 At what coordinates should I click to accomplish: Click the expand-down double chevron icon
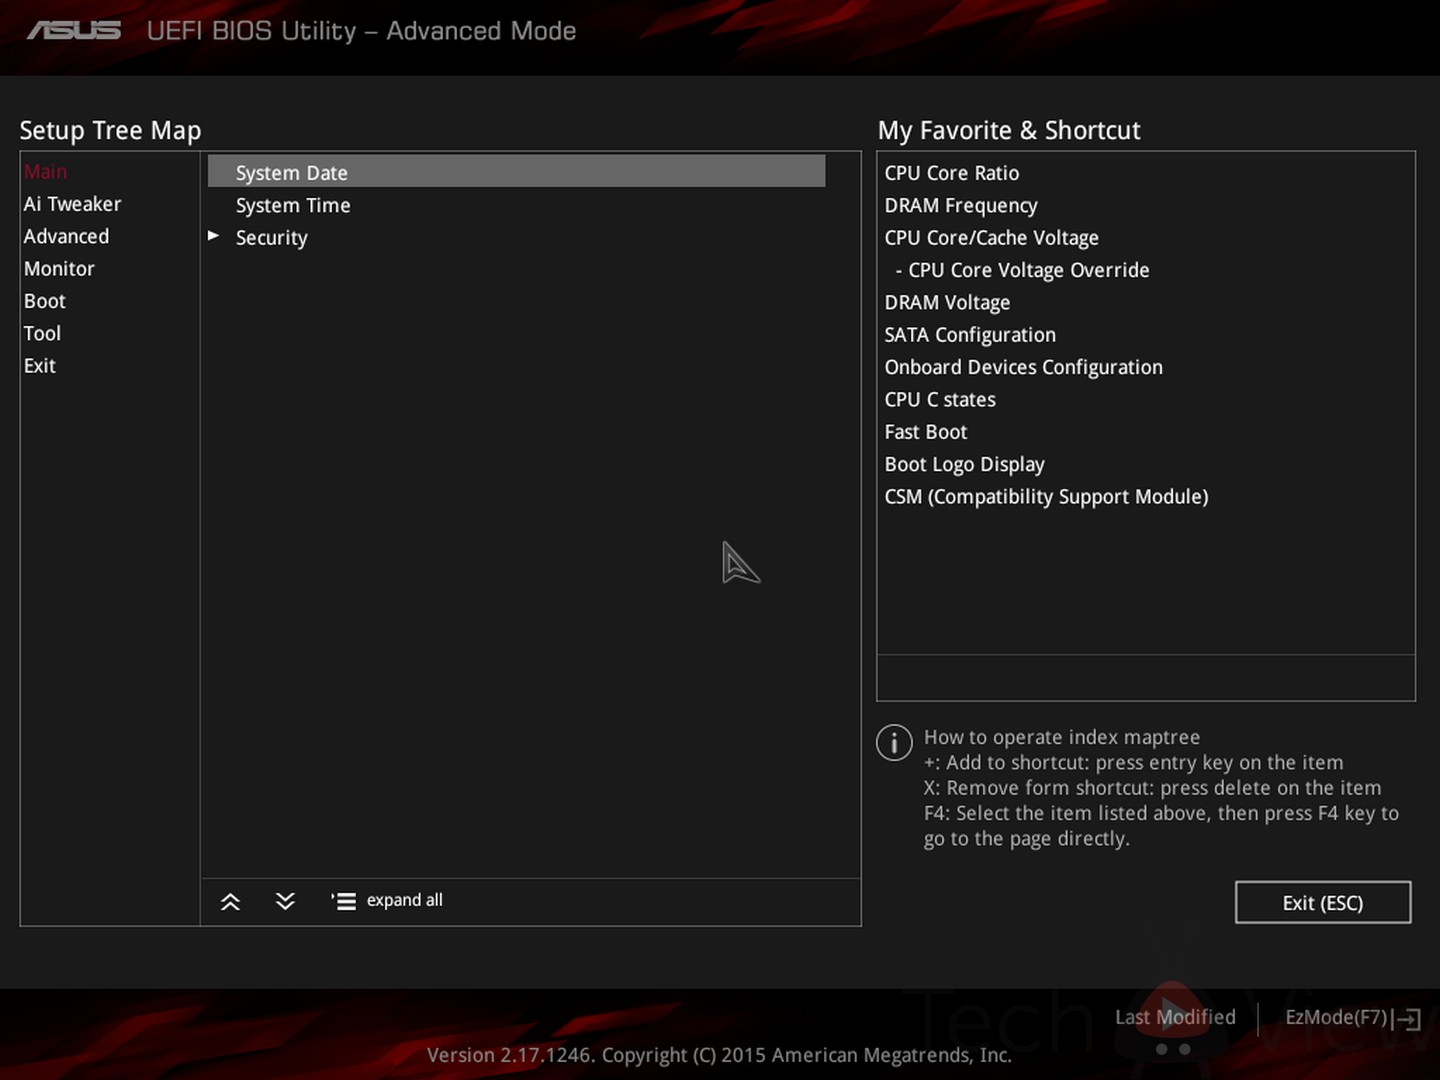pyautogui.click(x=285, y=901)
